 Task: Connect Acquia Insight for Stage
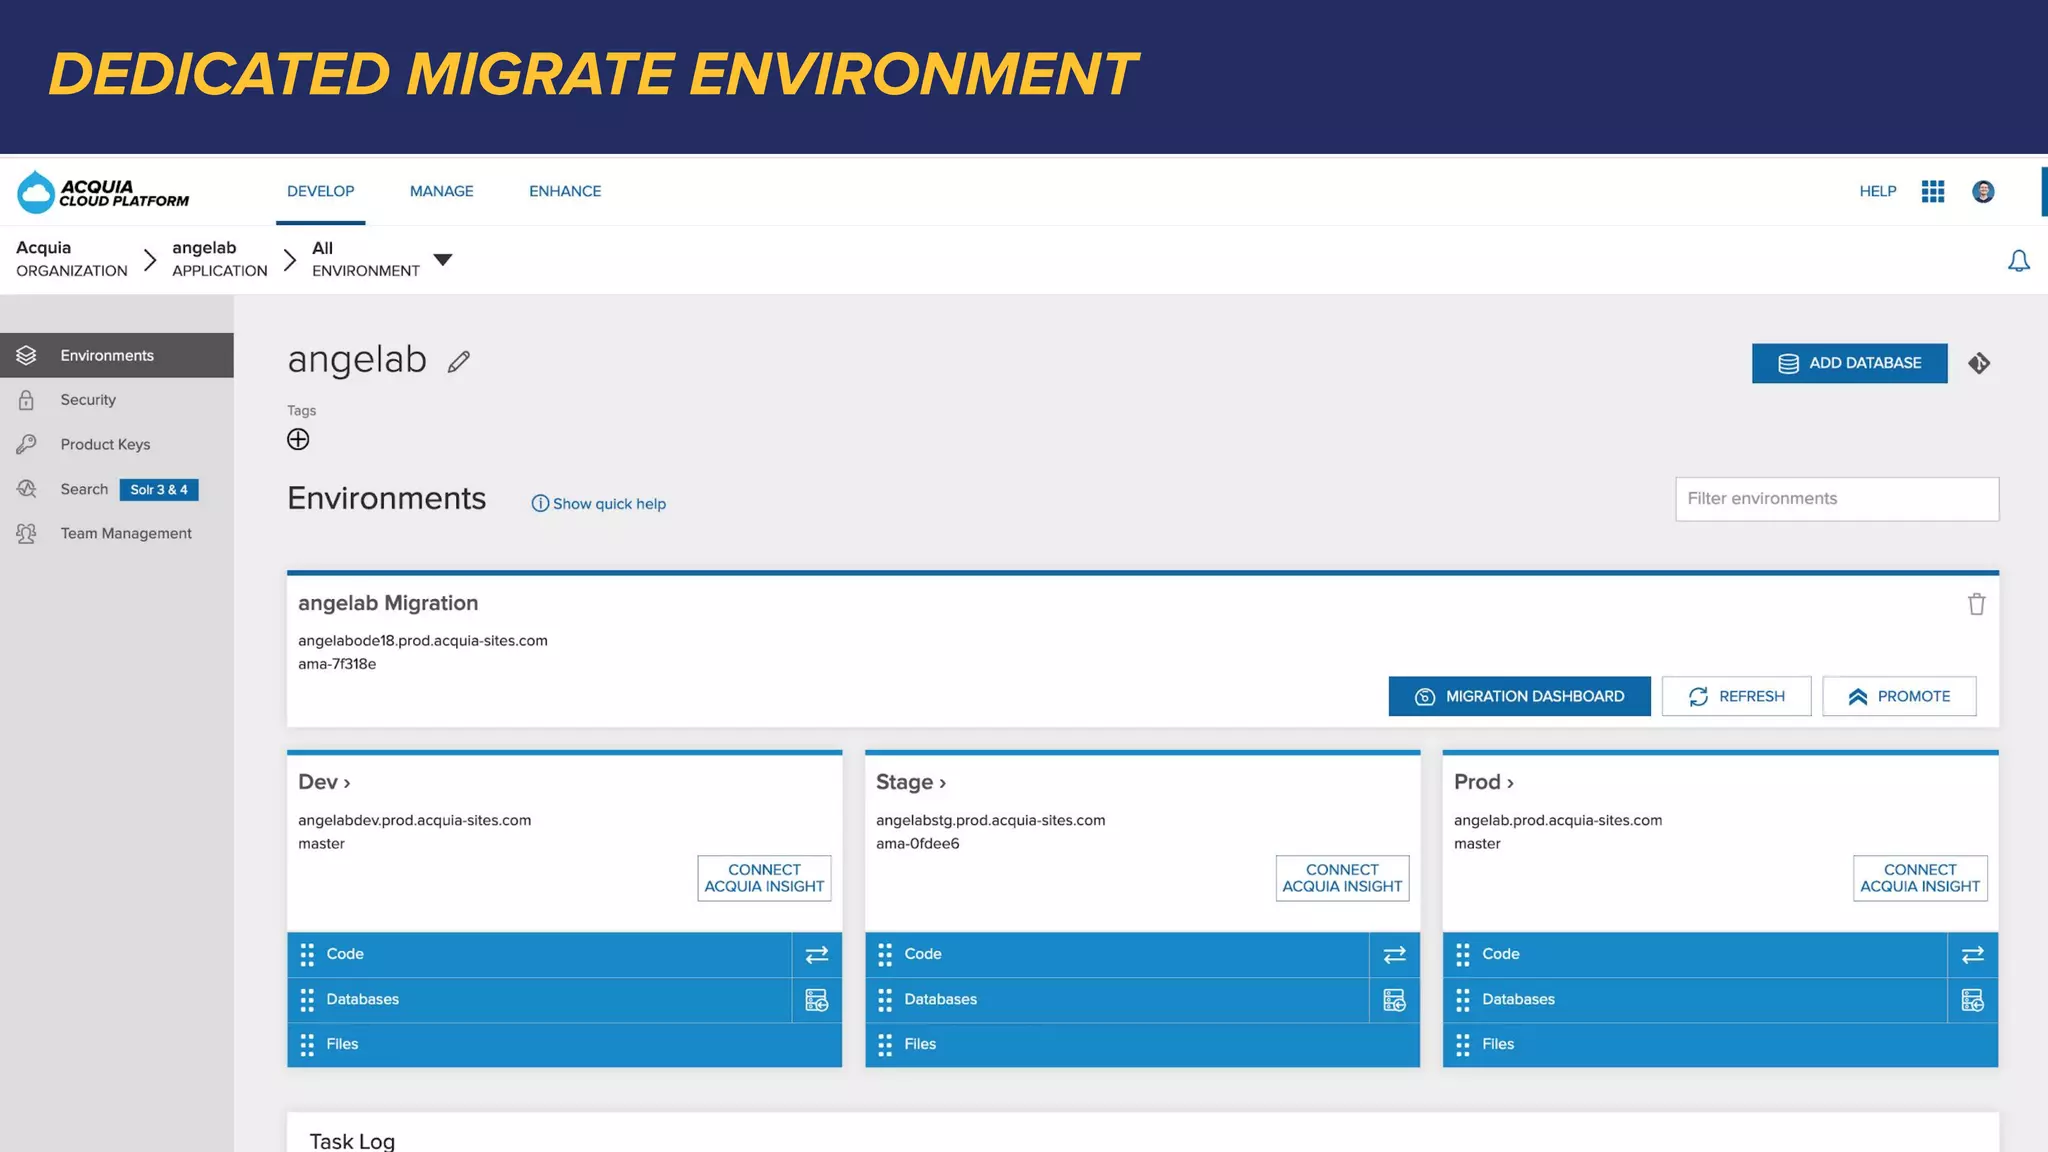coord(1342,878)
